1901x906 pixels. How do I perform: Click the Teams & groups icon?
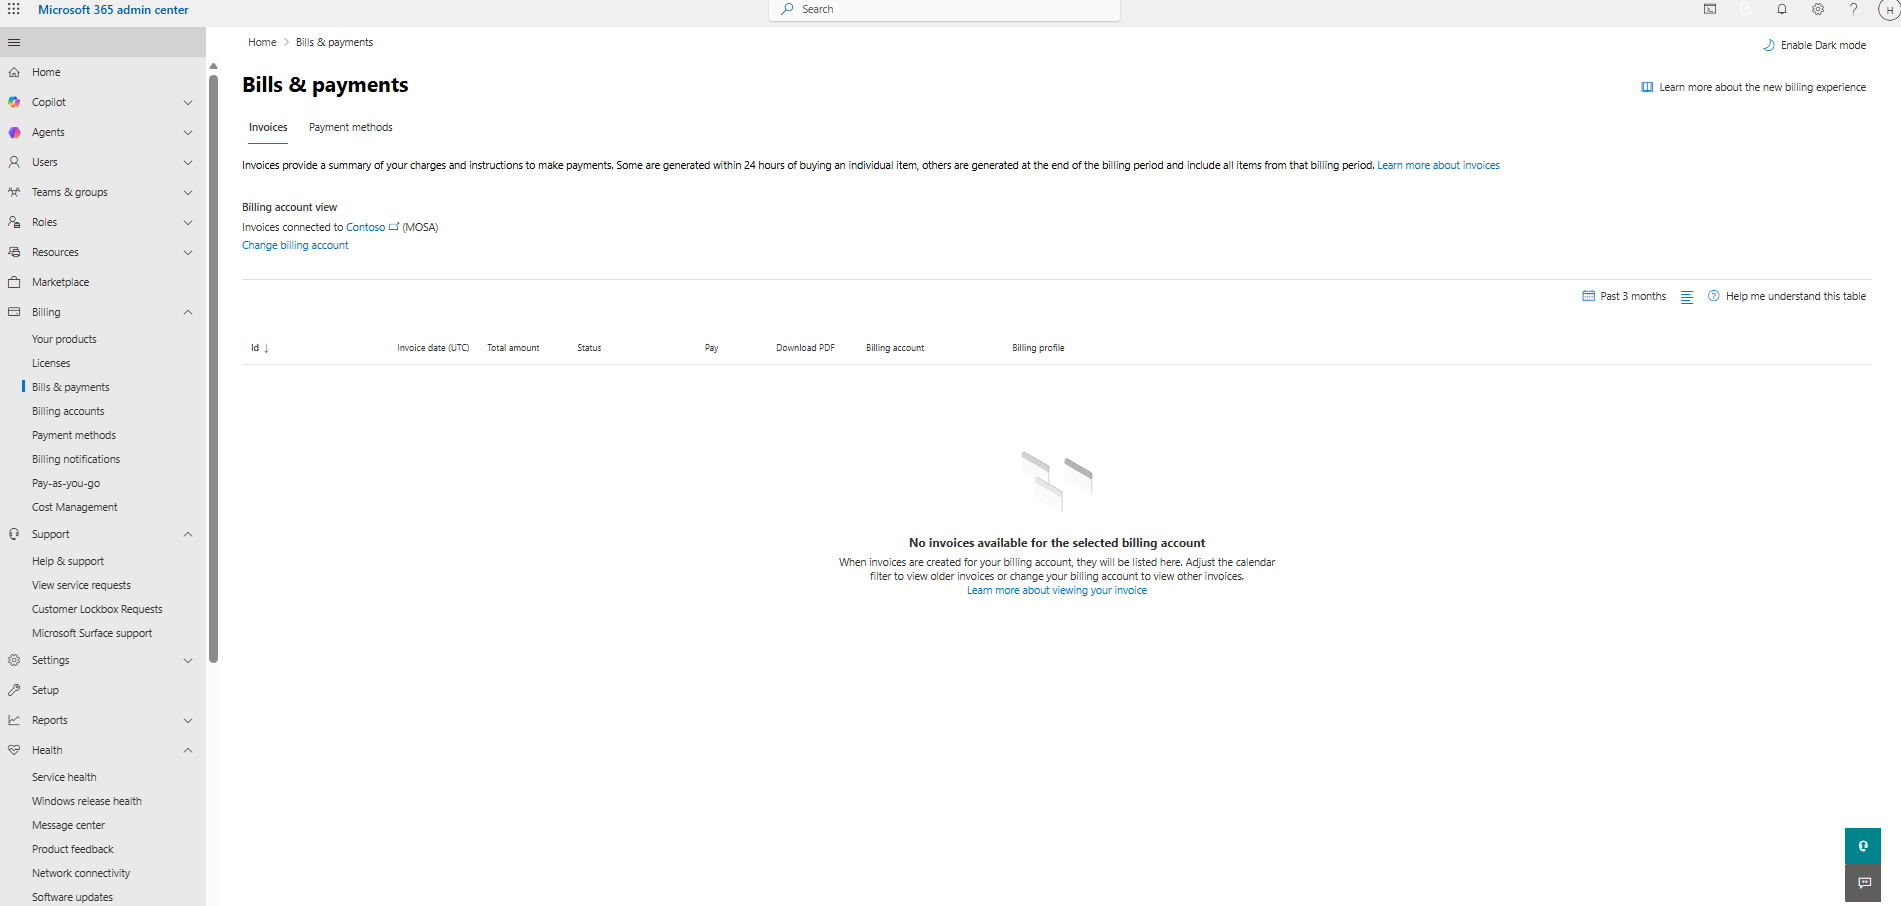[x=14, y=192]
